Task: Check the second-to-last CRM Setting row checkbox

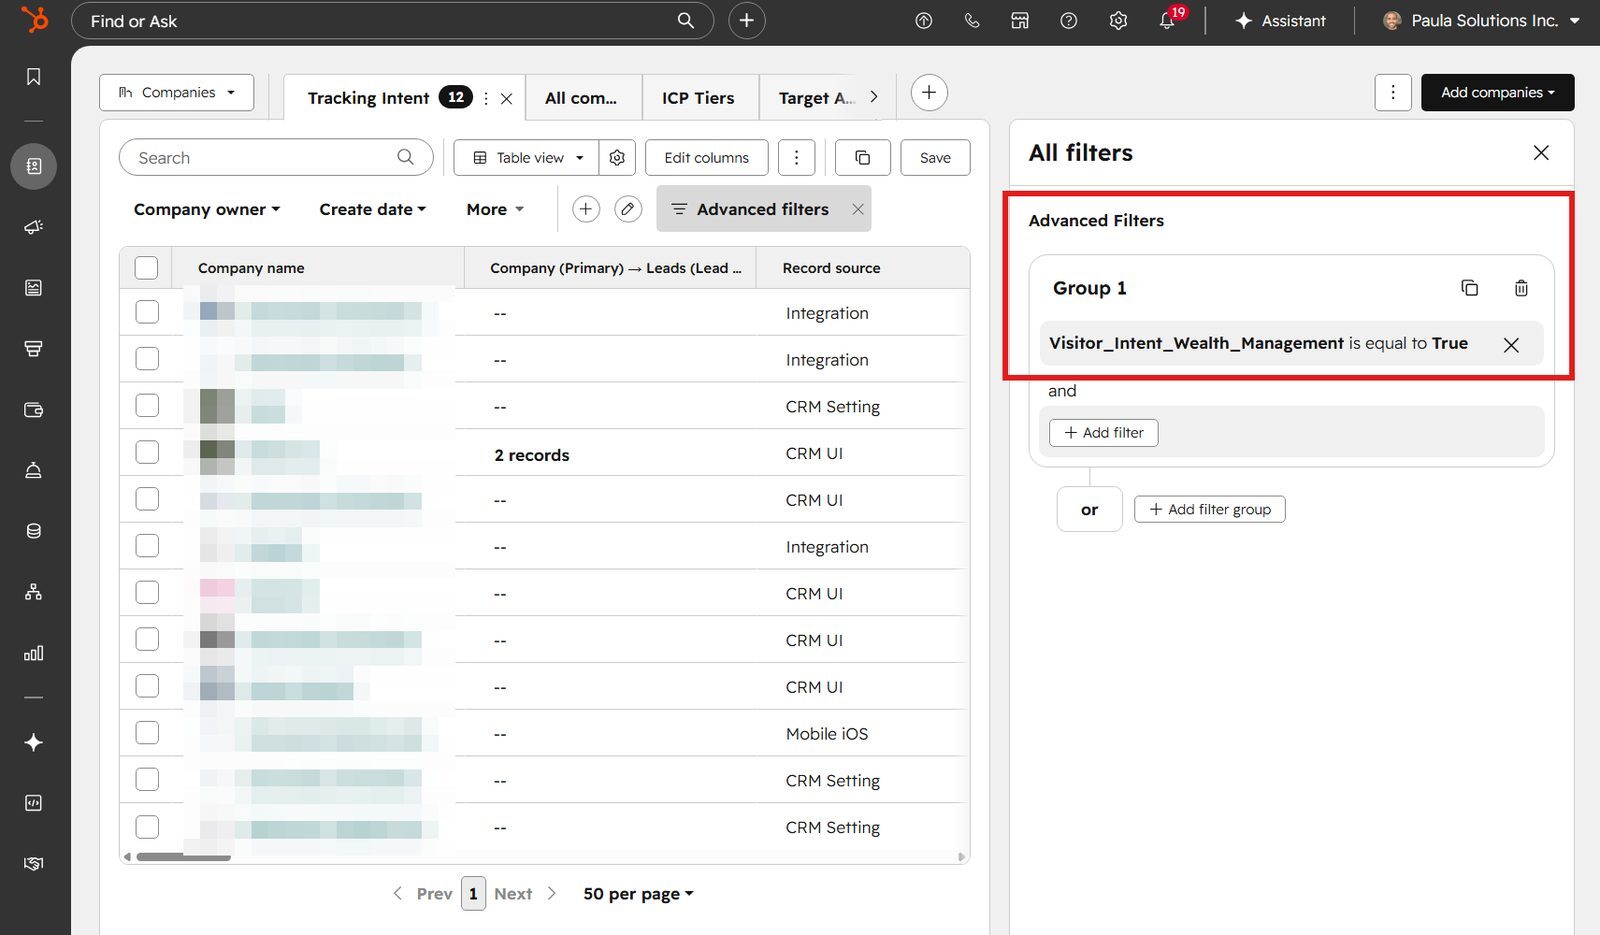Action: click(x=147, y=779)
